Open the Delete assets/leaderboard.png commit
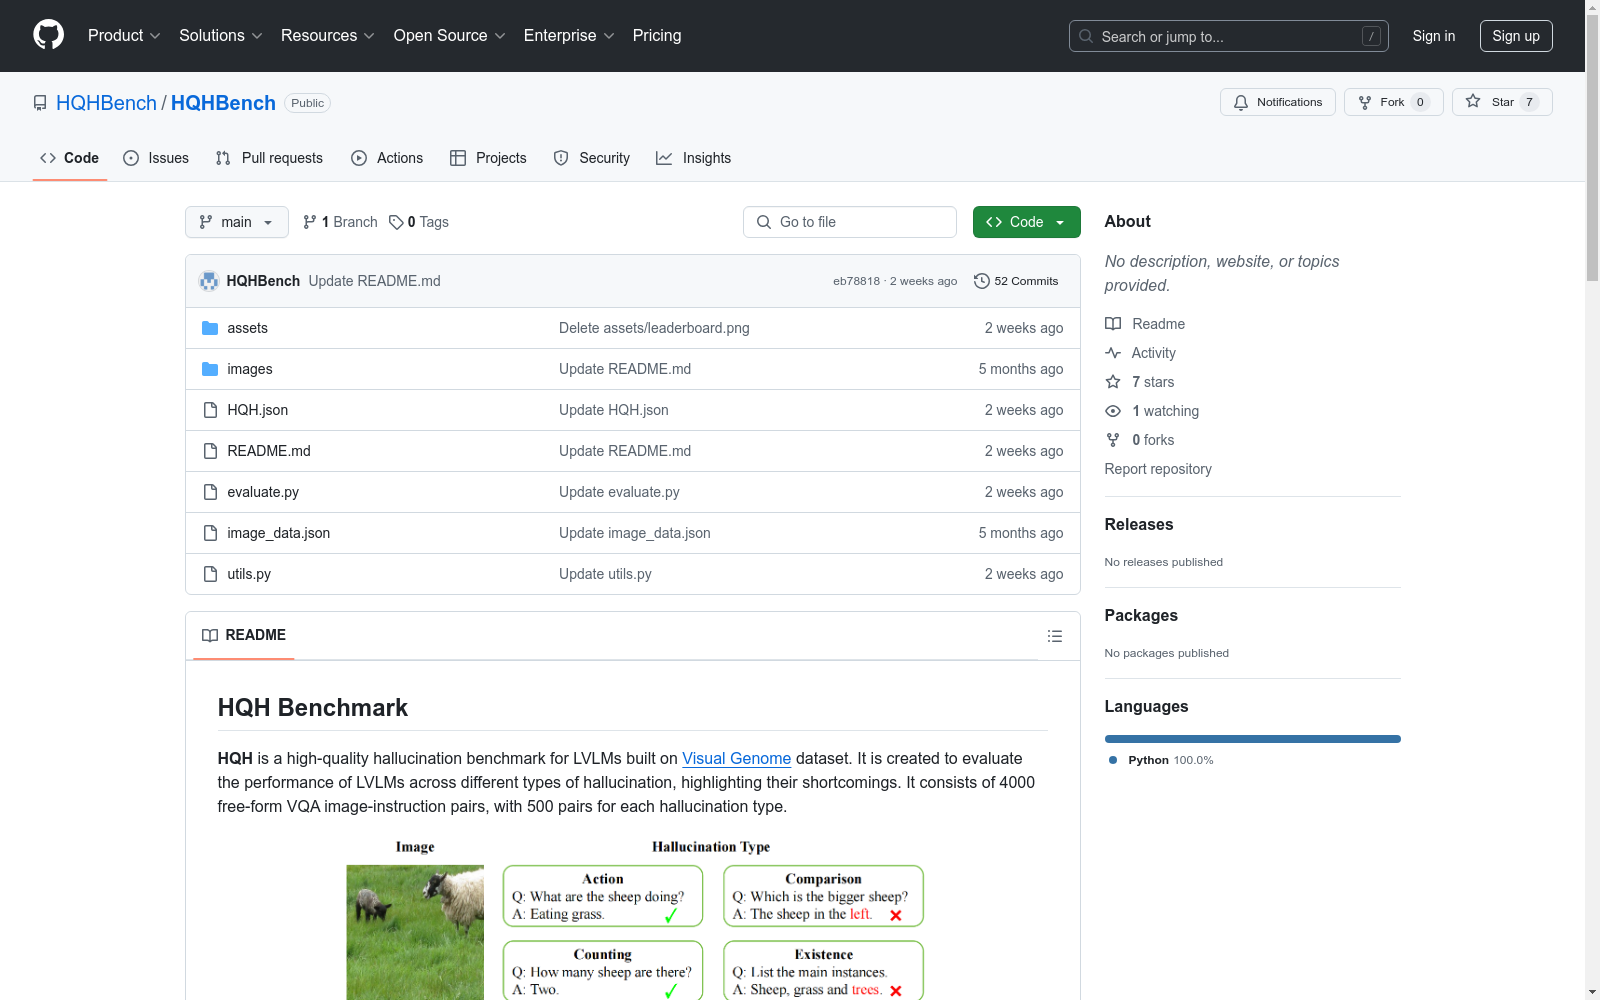 point(654,328)
